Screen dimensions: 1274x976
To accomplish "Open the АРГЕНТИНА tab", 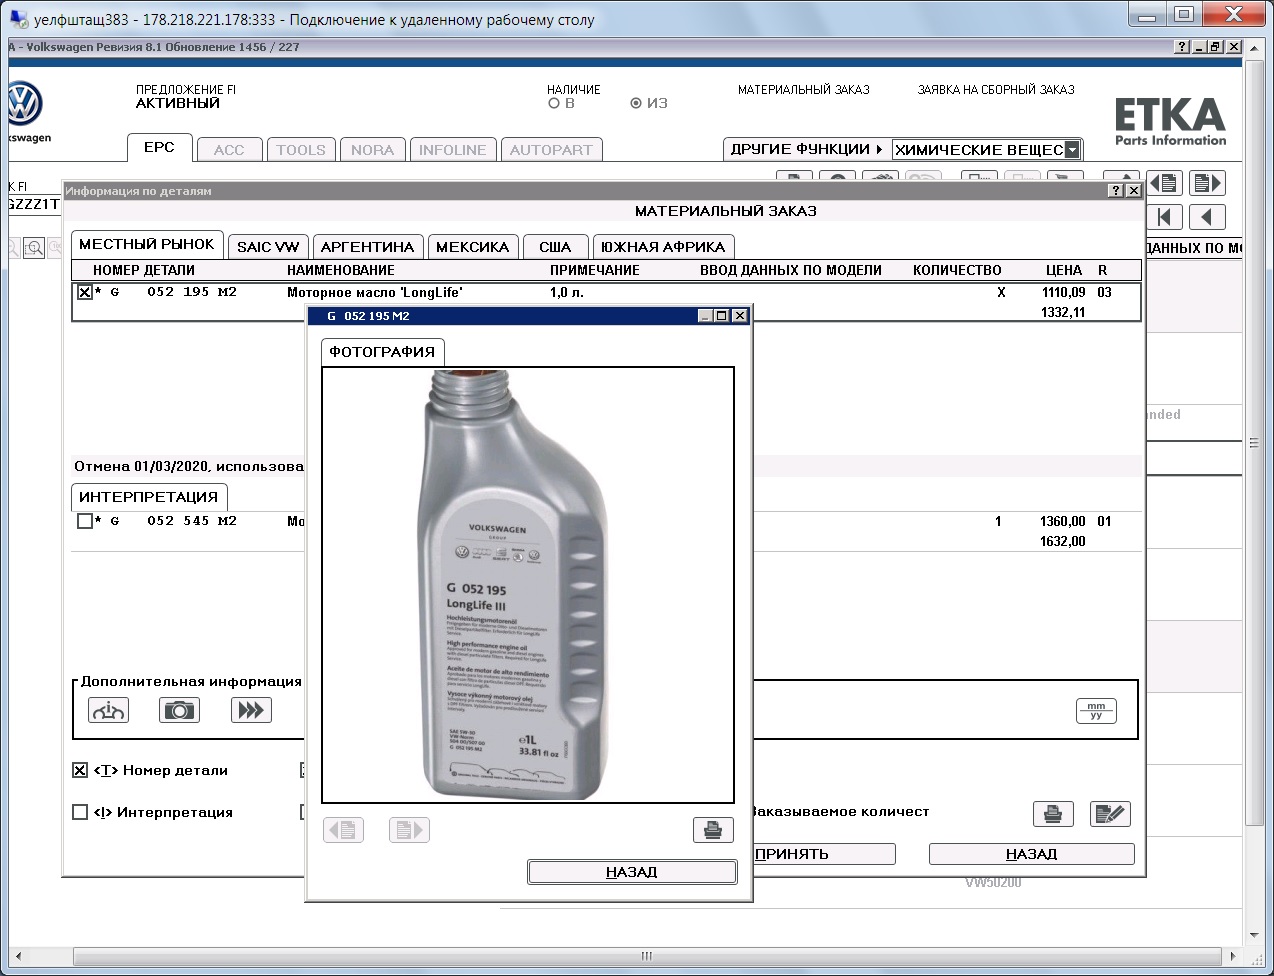I will pos(367,247).
